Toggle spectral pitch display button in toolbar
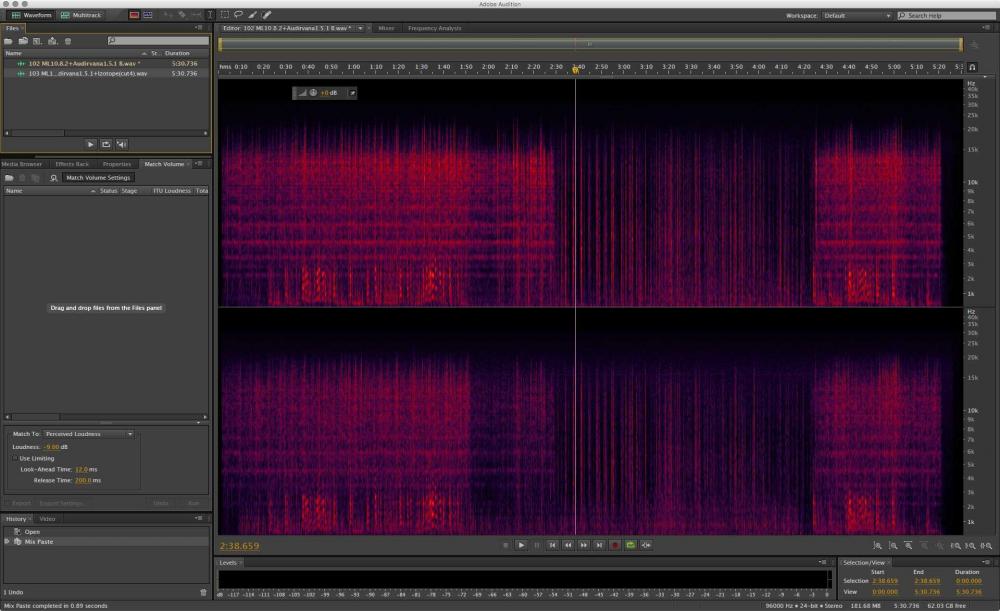 [x=148, y=15]
